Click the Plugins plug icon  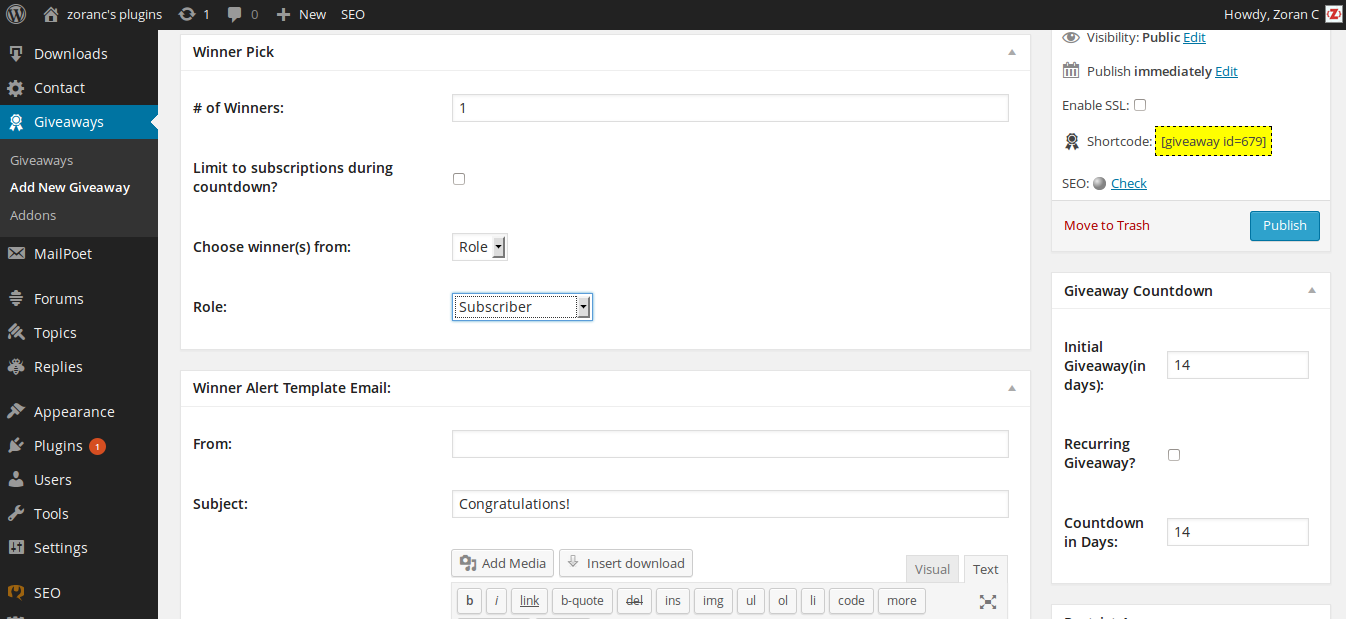click(16, 446)
